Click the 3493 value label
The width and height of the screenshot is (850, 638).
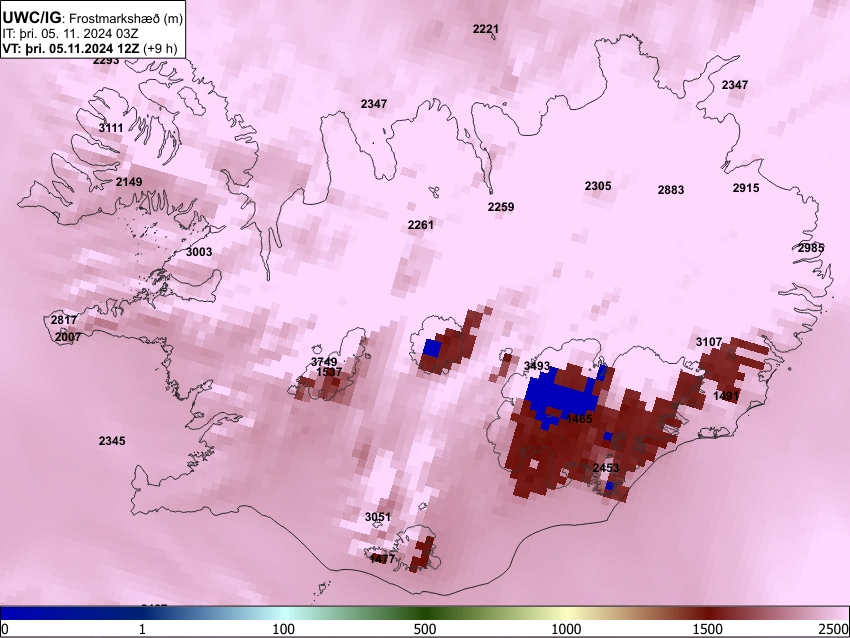click(537, 366)
